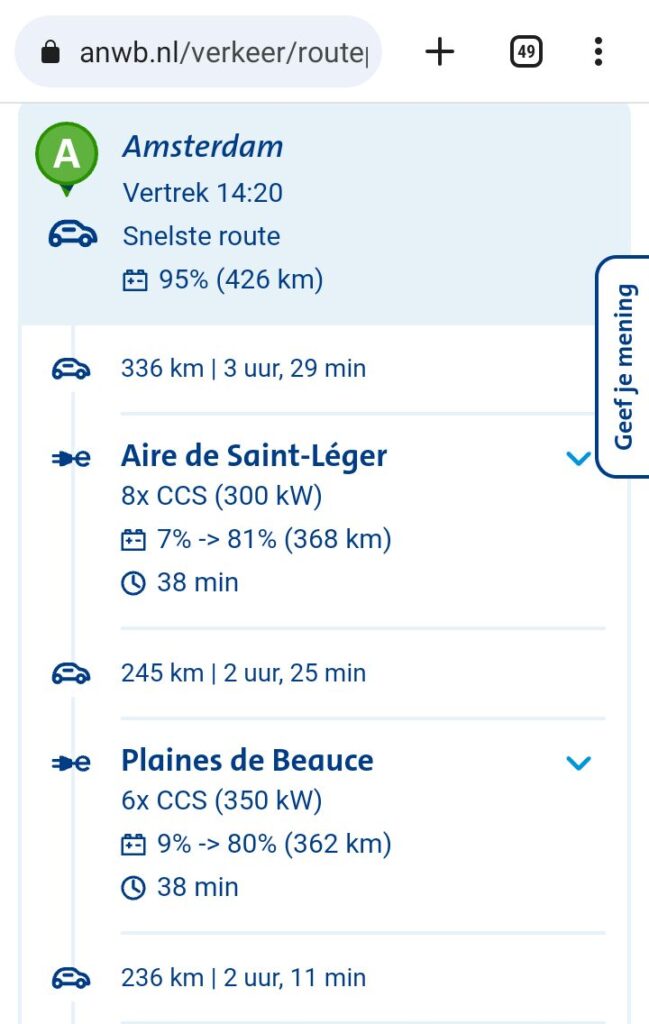Tap the battery icon next to 95%
The image size is (649, 1024).
(x=134, y=281)
